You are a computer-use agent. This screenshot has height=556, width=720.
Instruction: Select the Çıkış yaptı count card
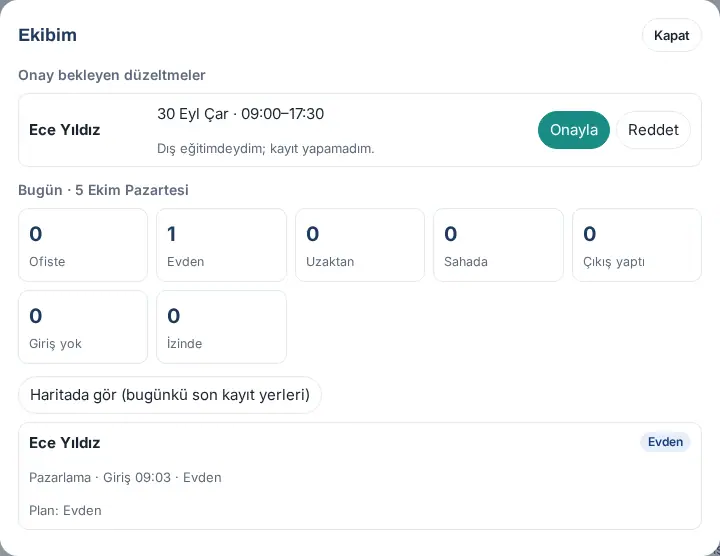pos(637,245)
